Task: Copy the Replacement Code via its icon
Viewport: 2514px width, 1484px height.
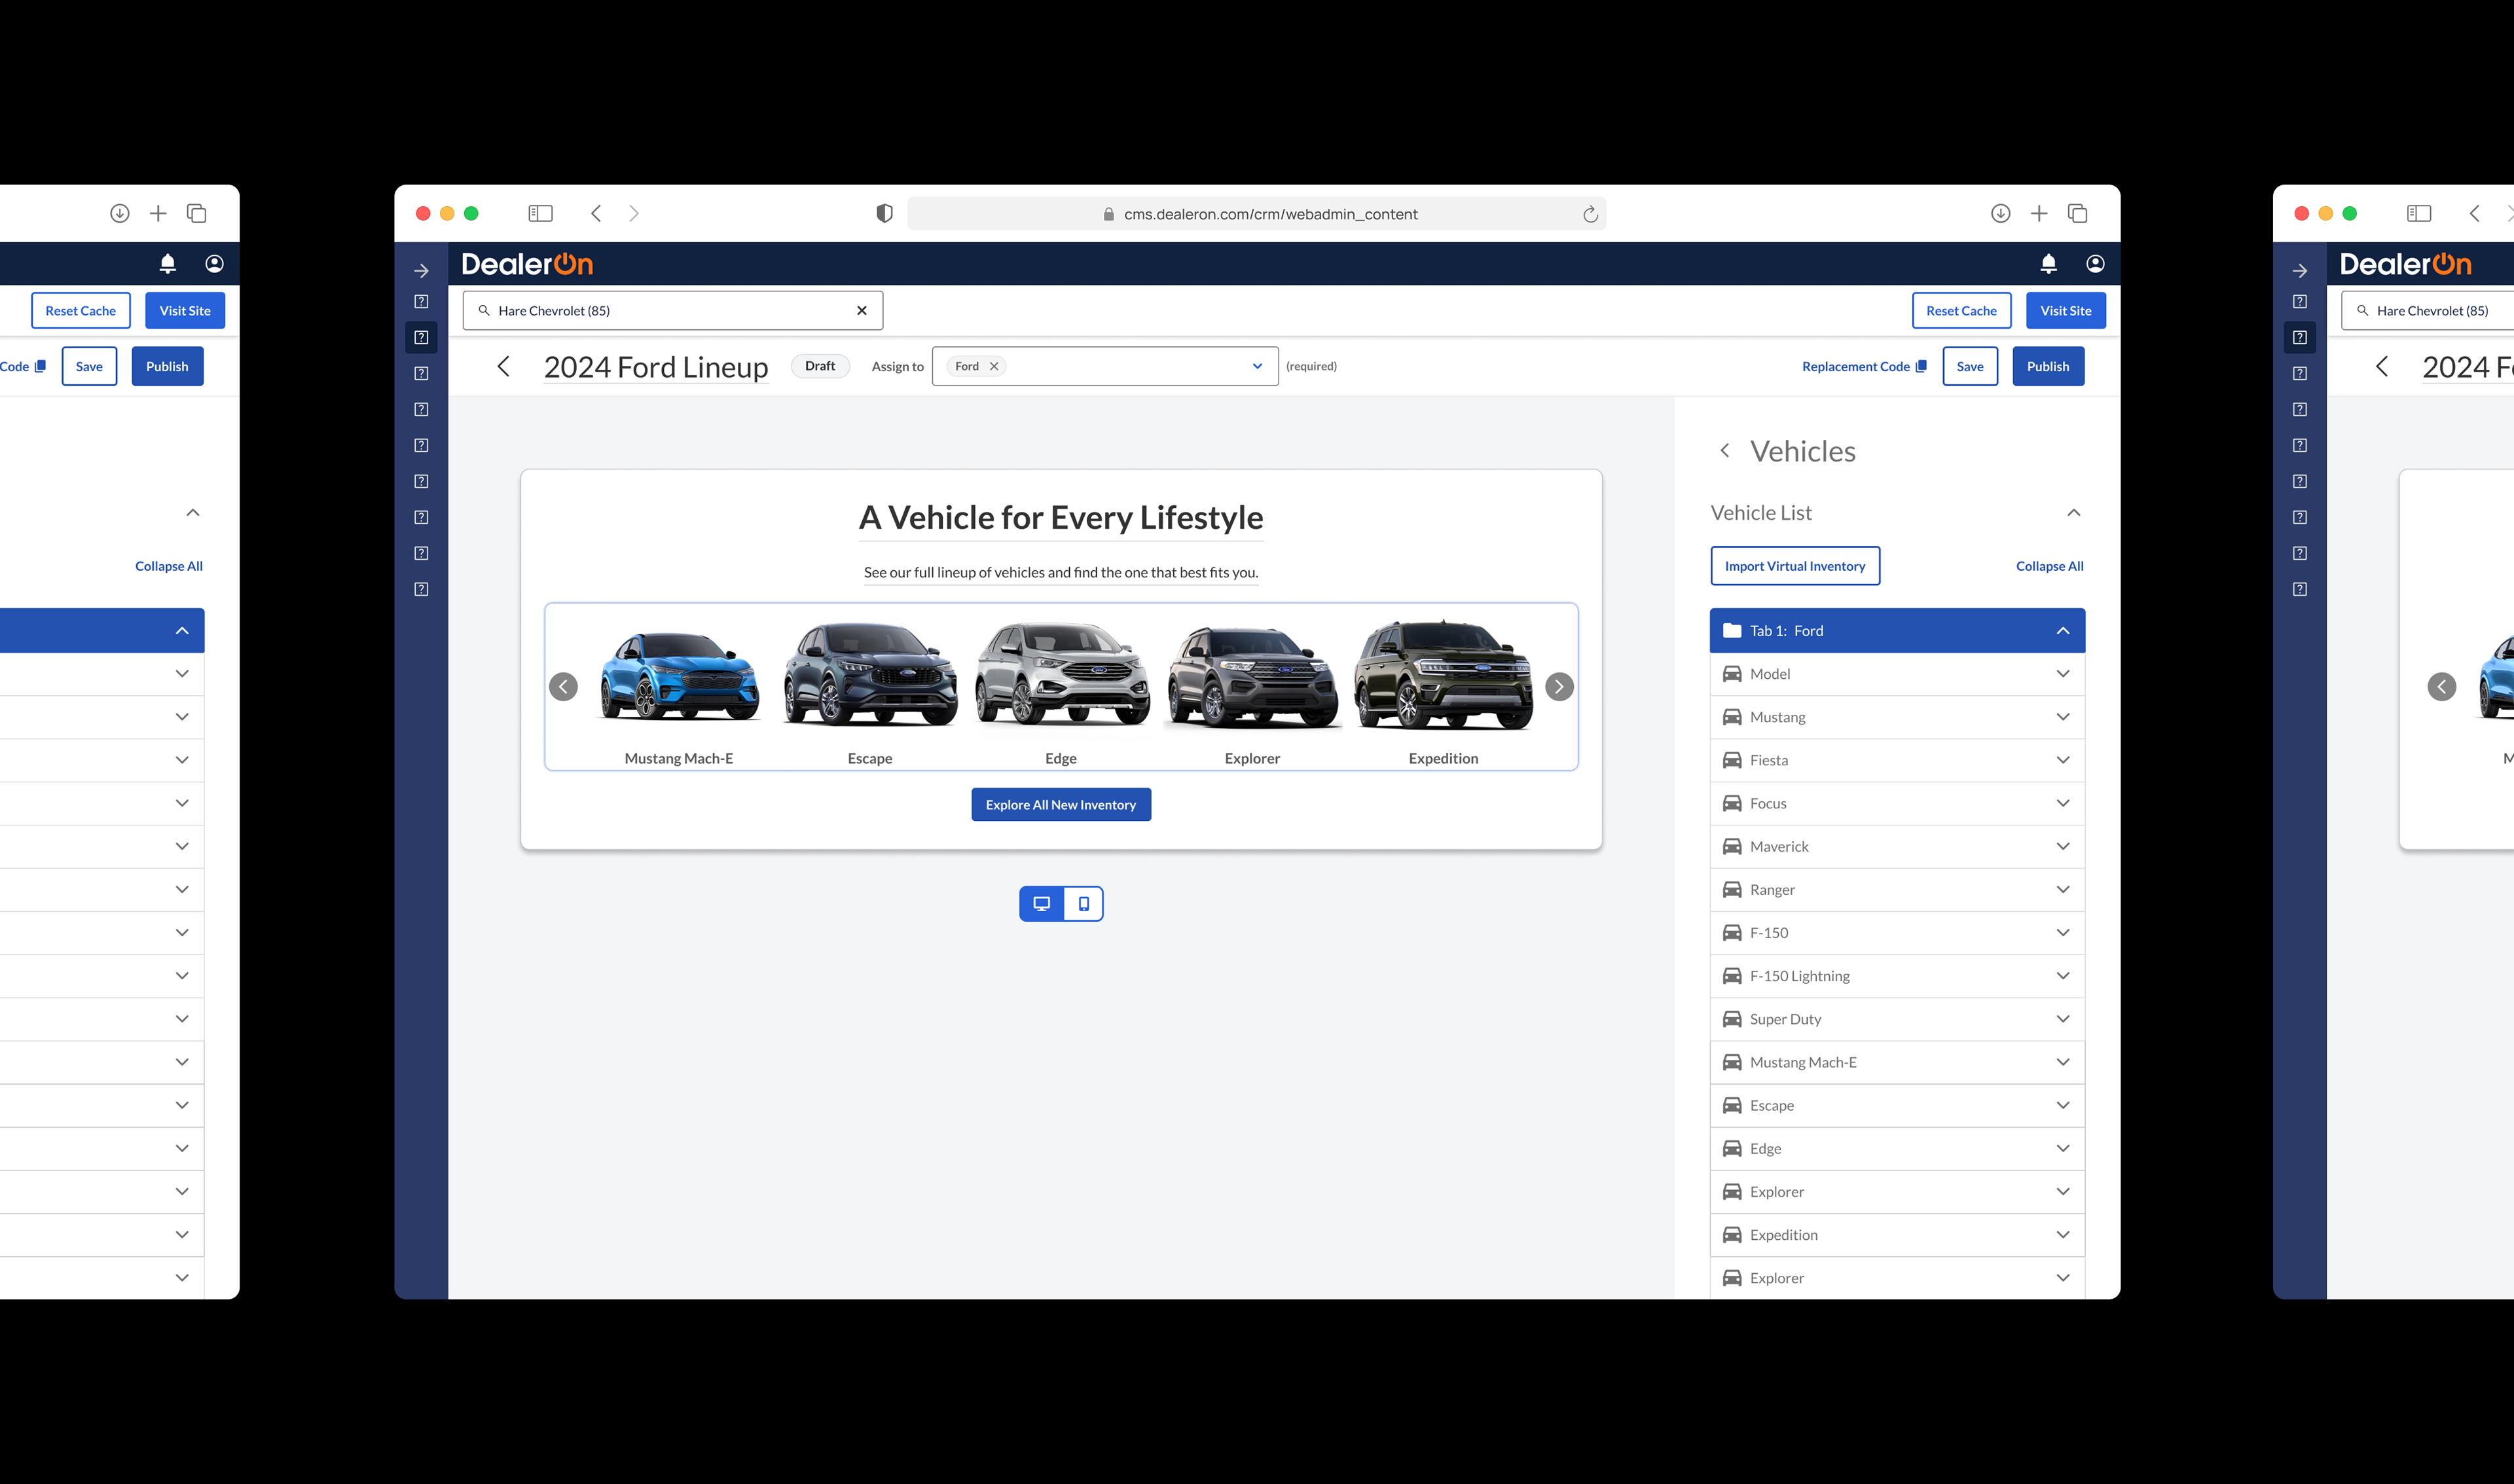Action: pyautogui.click(x=1920, y=367)
